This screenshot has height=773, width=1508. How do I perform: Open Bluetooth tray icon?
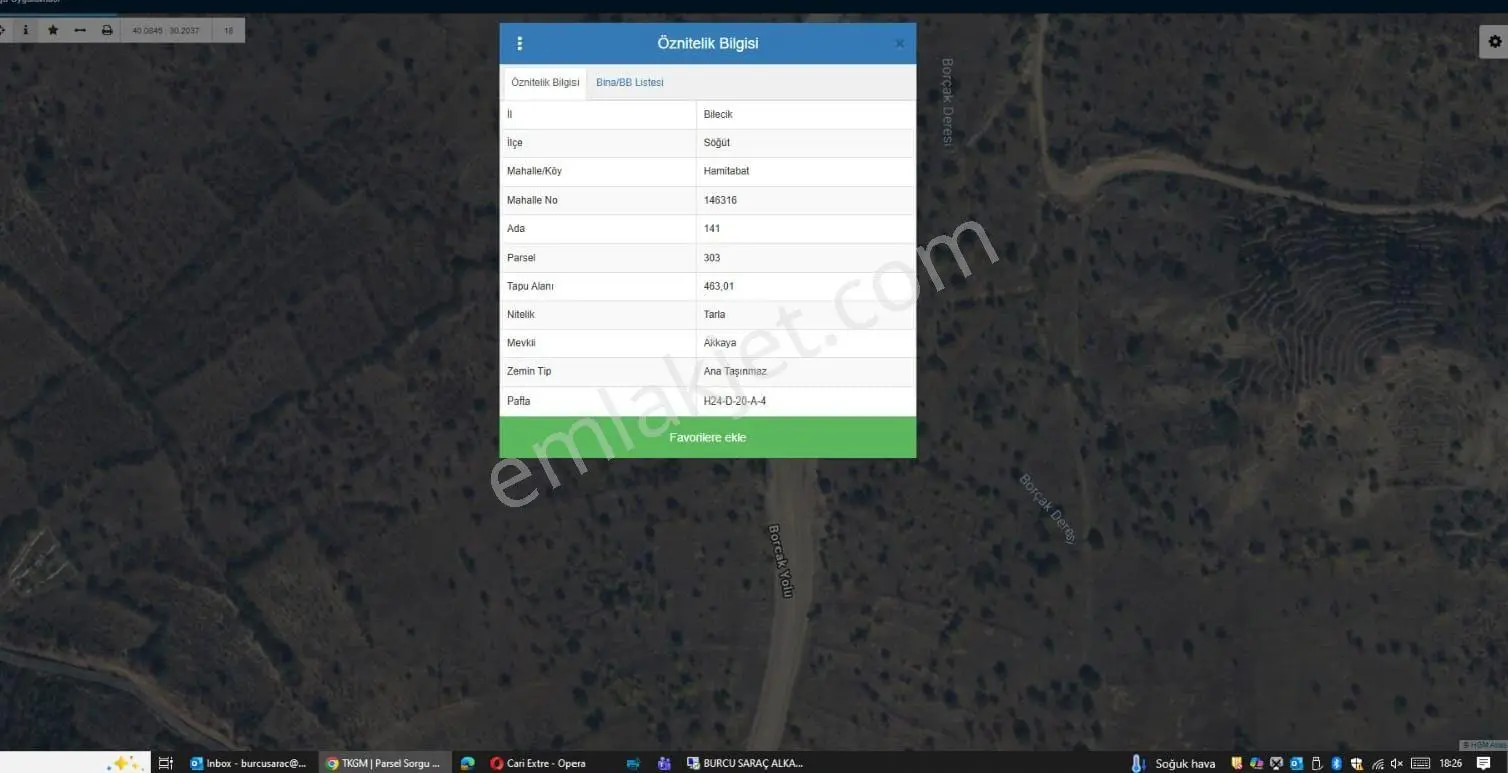[x=1335, y=764]
